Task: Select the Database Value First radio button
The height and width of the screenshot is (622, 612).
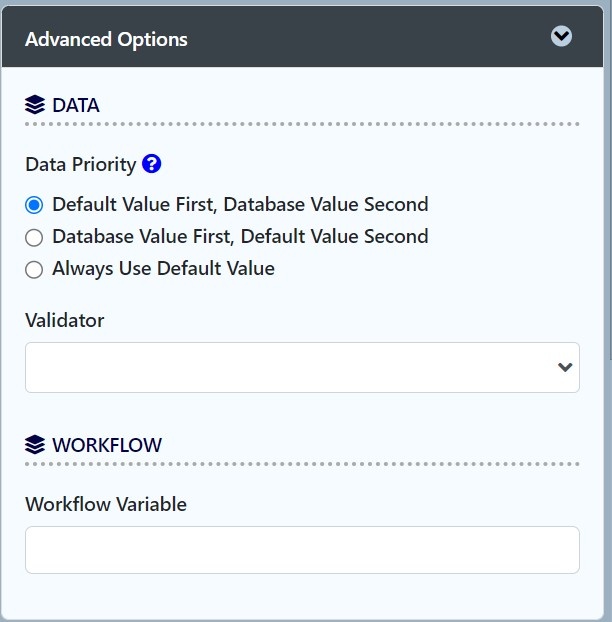Action: [x=35, y=237]
